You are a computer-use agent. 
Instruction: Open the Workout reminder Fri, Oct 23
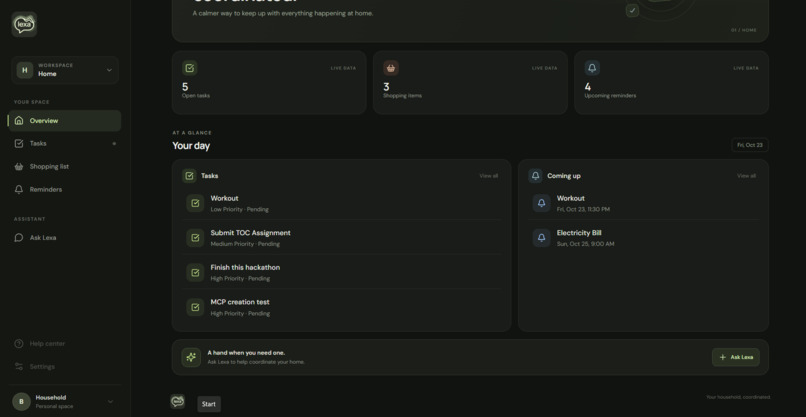pos(644,204)
